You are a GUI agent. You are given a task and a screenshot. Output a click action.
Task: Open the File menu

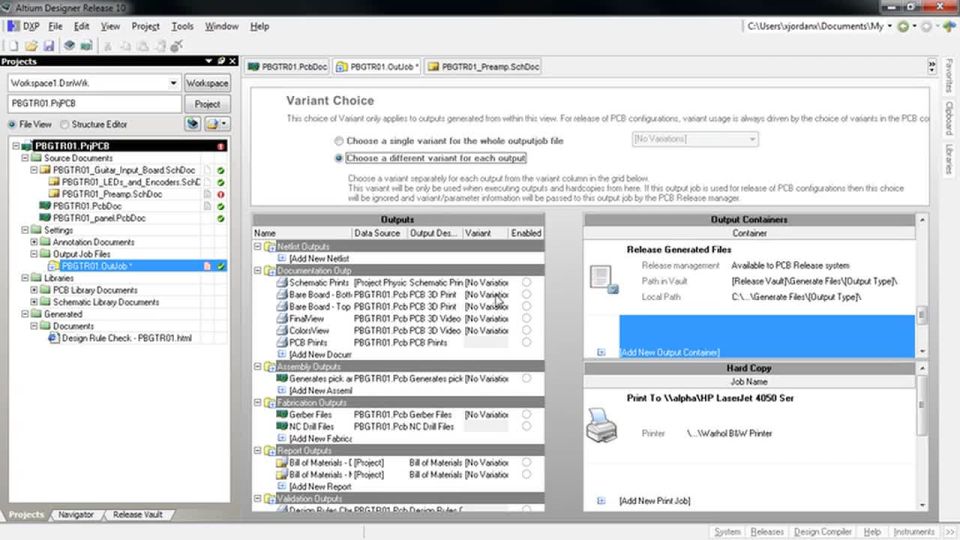(x=55, y=26)
